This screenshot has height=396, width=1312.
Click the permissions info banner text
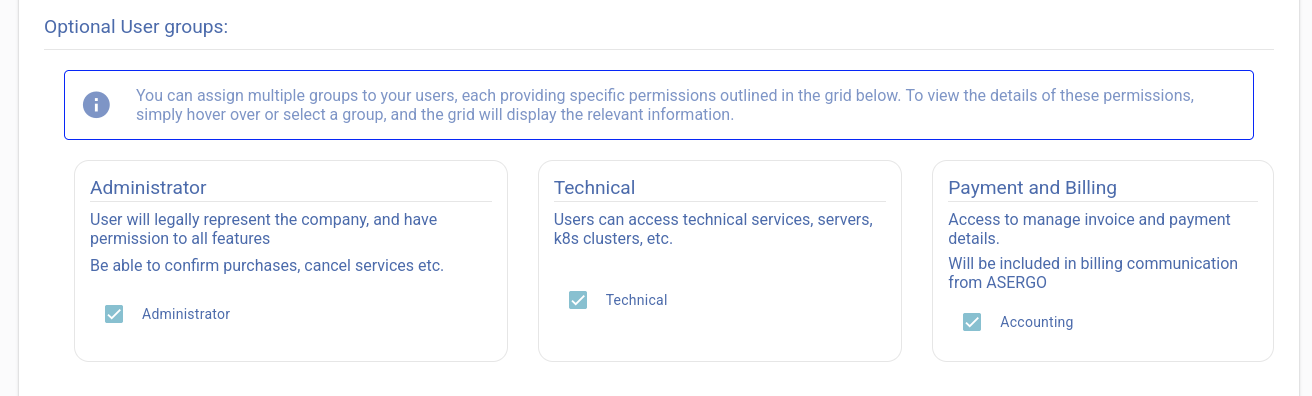(665, 105)
